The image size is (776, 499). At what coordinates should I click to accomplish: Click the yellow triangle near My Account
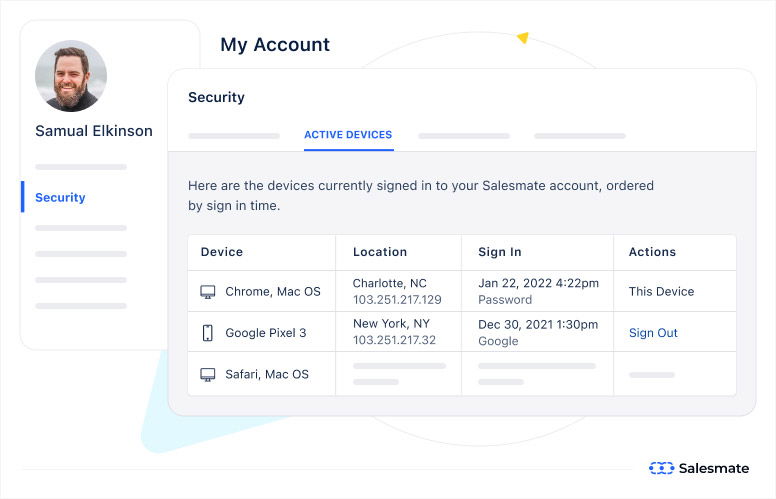click(522, 38)
